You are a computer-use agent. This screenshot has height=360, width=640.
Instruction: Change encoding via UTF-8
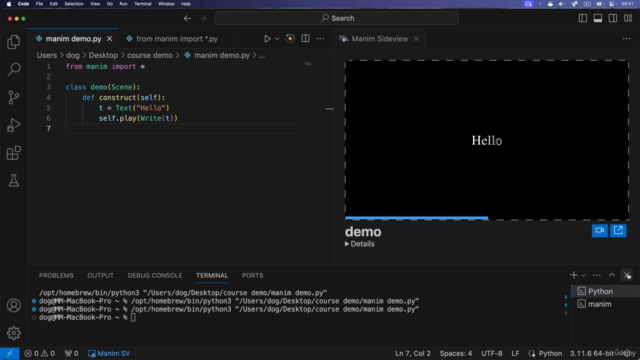tap(491, 353)
